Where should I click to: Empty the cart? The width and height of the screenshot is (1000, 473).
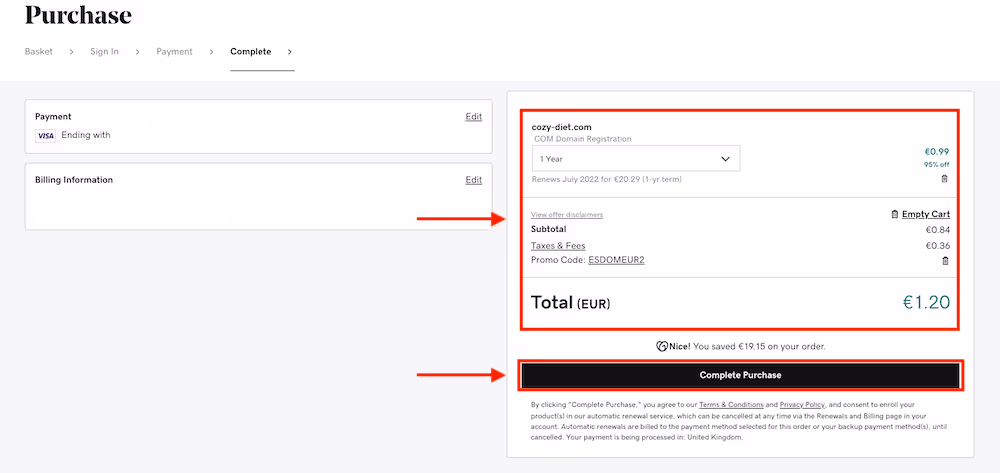pyautogui.click(x=925, y=214)
